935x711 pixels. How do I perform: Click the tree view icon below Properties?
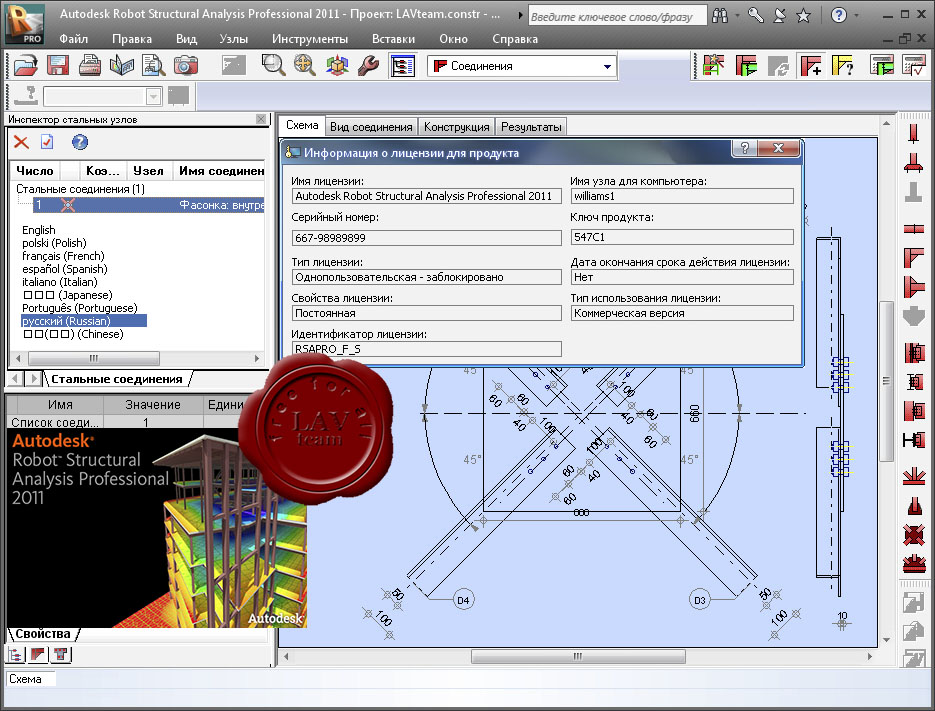[16, 655]
